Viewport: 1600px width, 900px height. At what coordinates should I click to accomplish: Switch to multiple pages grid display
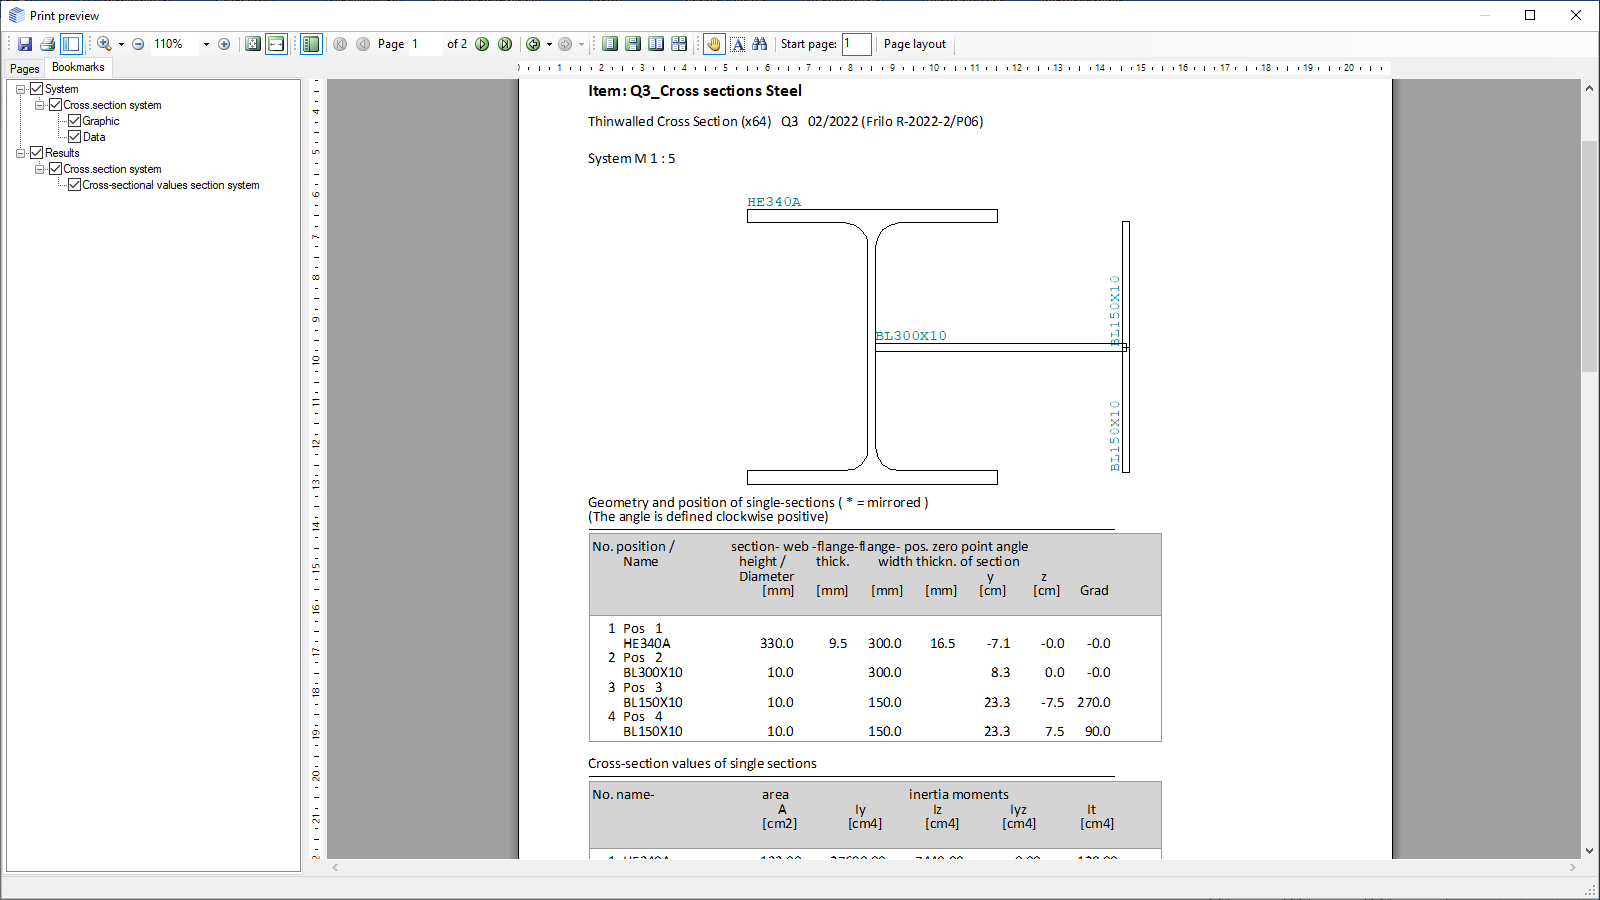coord(679,44)
